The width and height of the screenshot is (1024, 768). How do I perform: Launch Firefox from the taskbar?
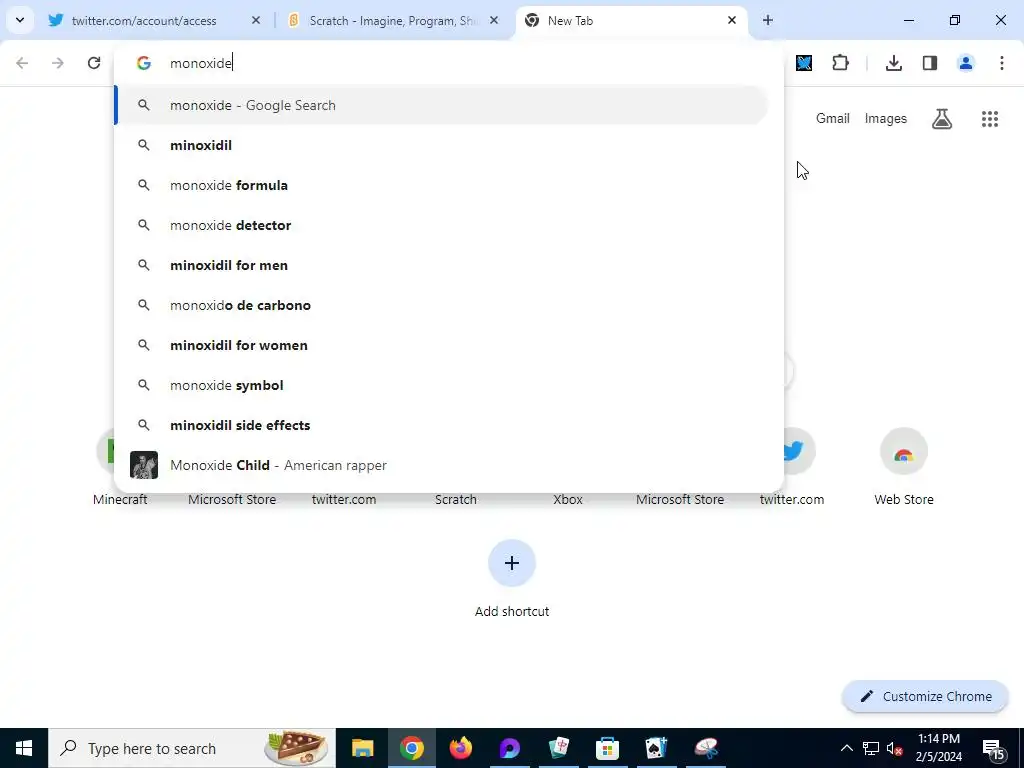(x=460, y=748)
